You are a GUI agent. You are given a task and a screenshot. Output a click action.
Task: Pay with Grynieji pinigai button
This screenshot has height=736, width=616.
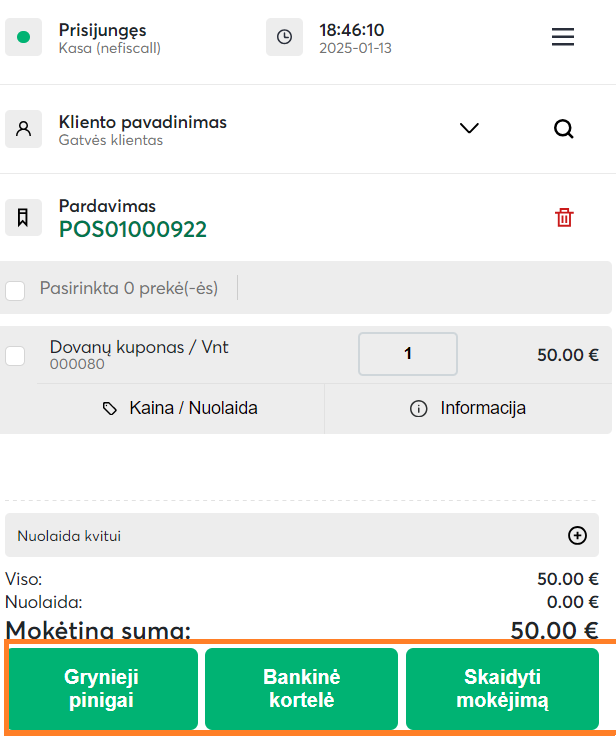(104, 689)
